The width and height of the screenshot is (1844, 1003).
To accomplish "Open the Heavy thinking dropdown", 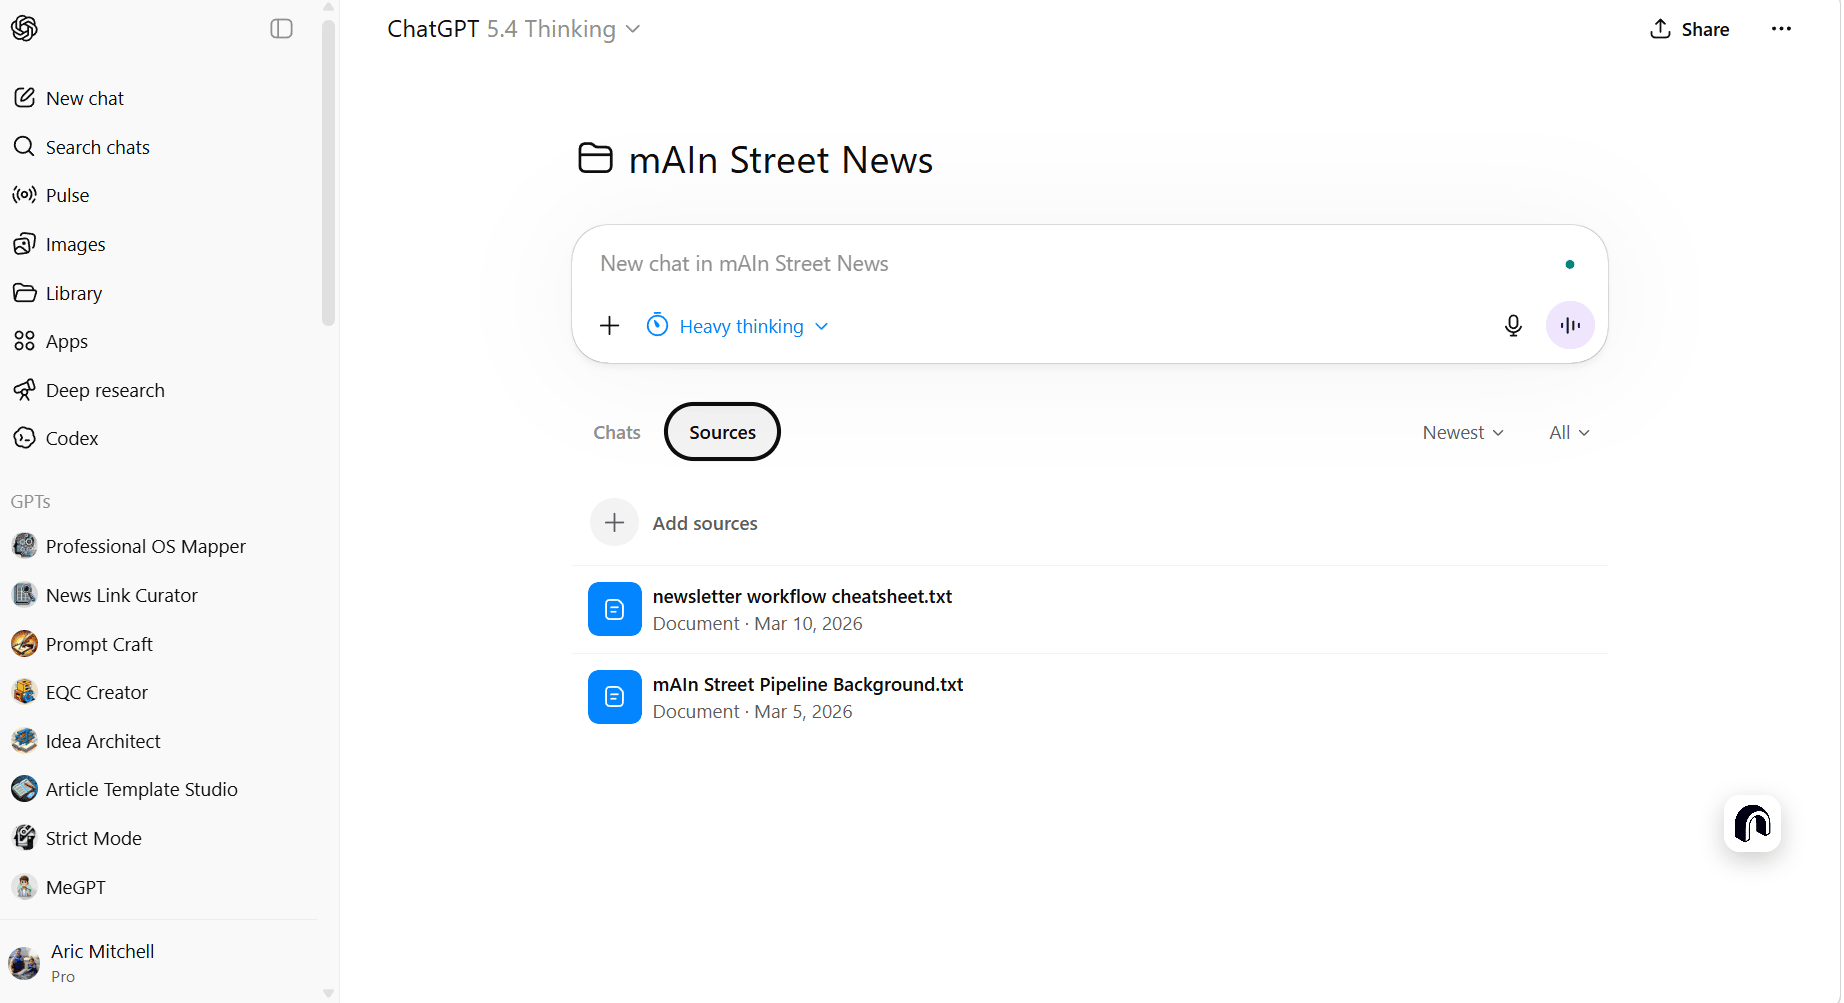I will pos(738,326).
